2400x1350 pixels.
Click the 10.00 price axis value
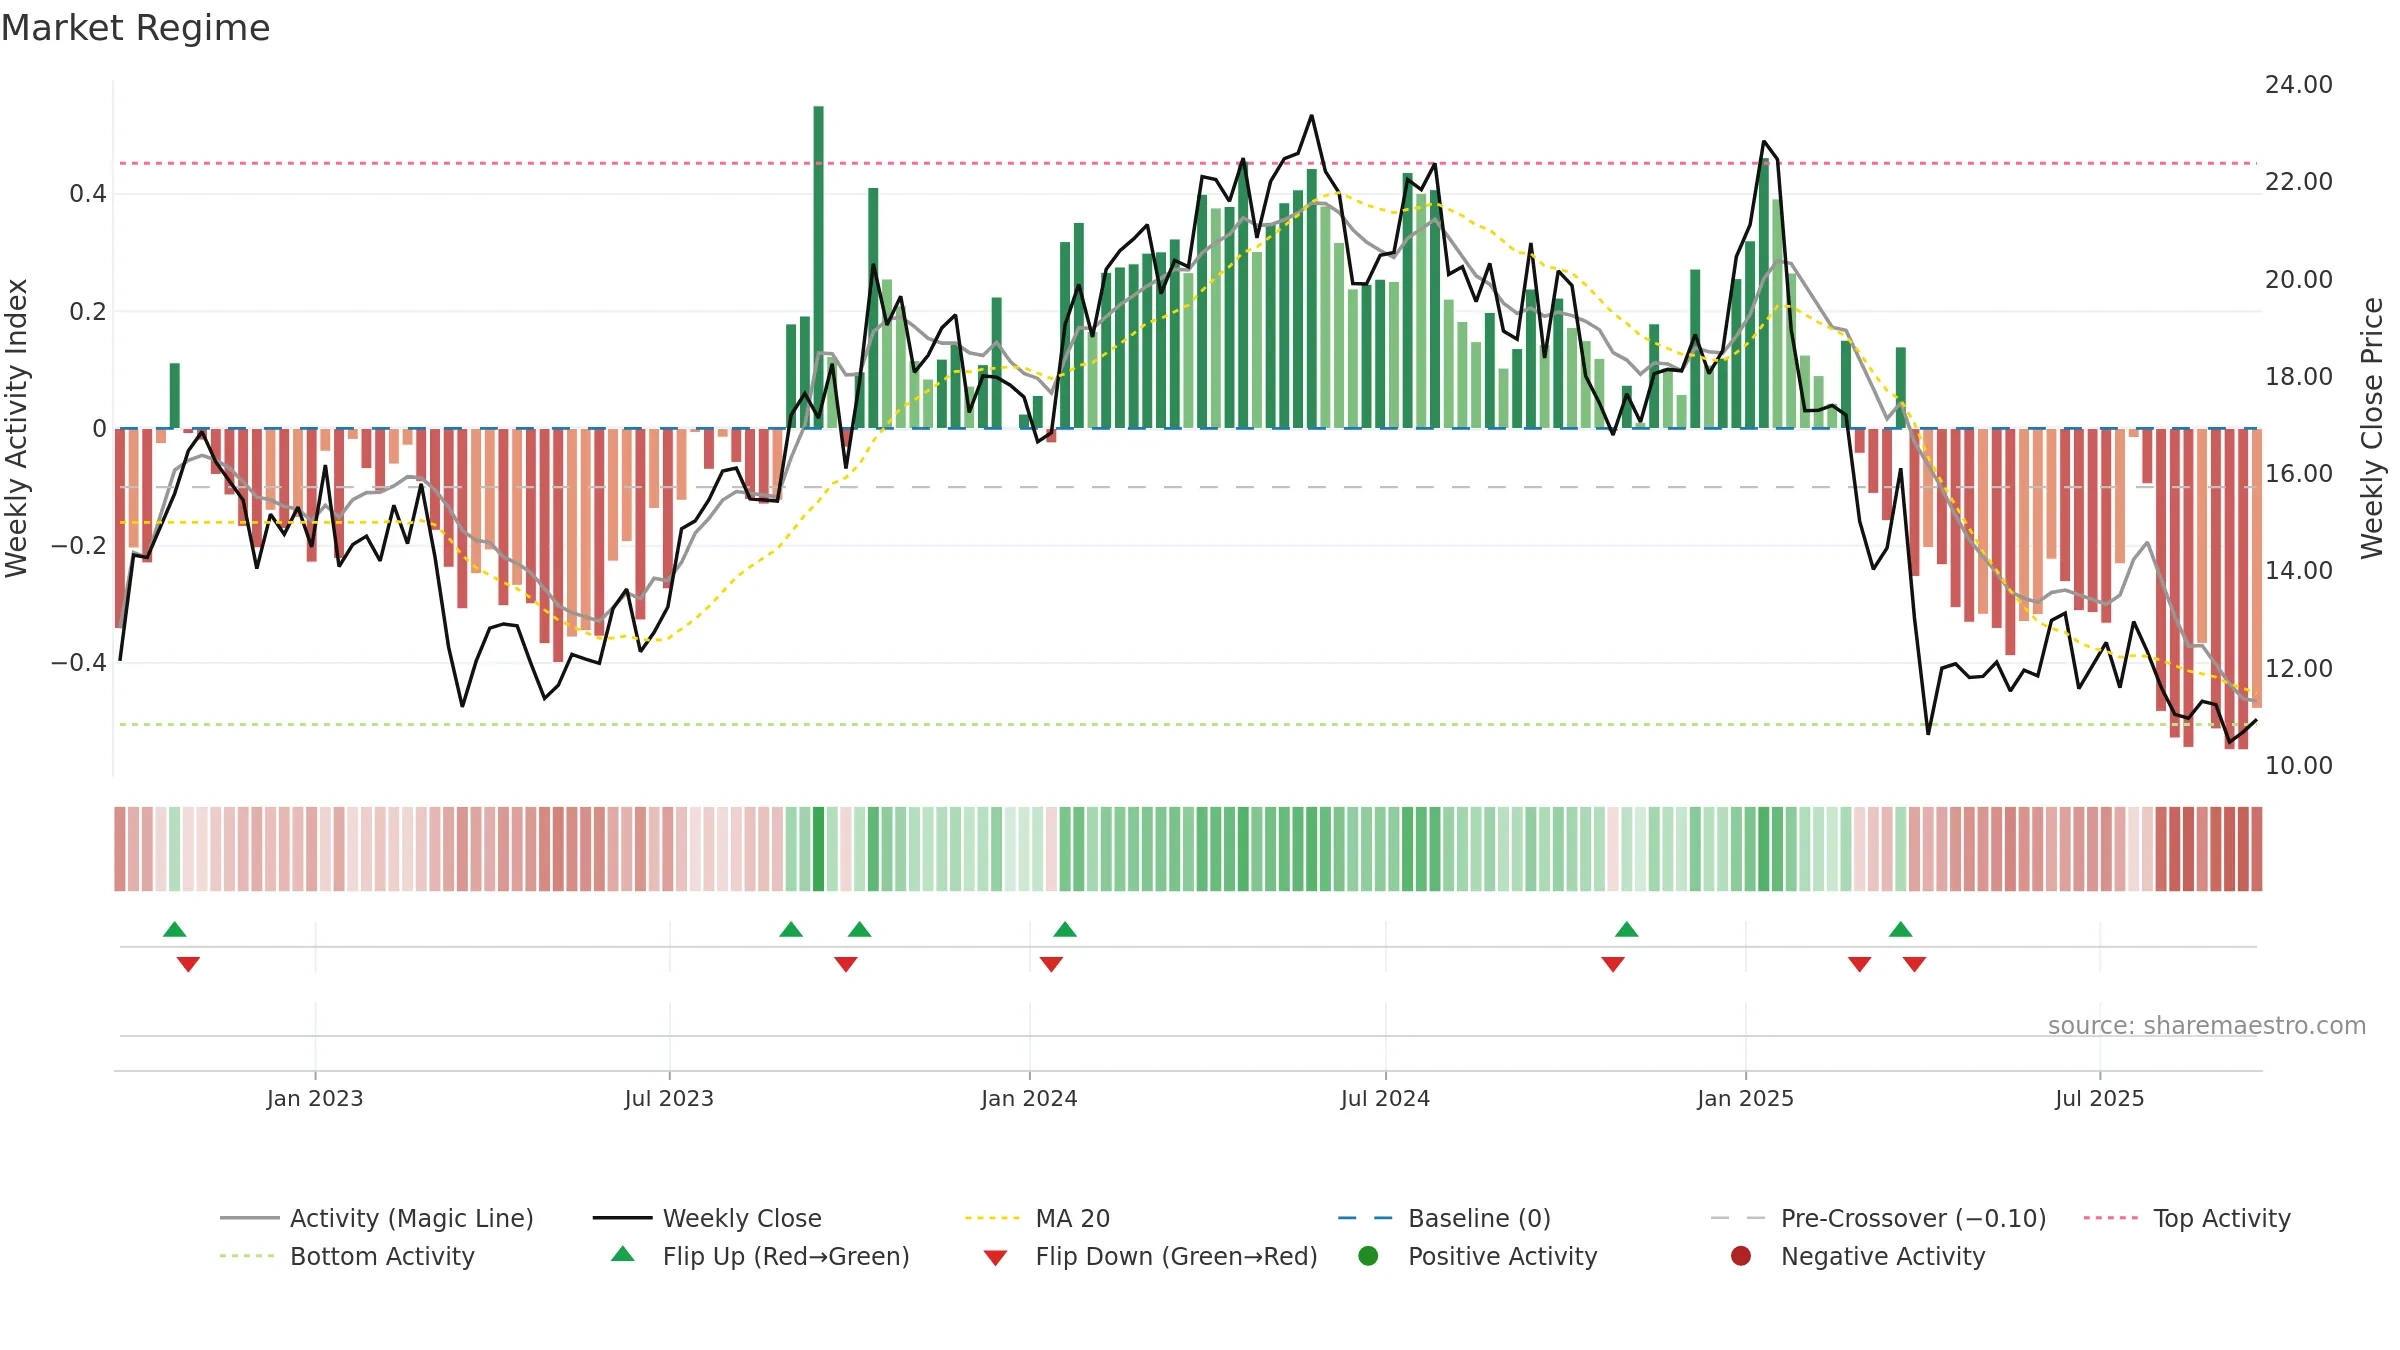[2299, 766]
